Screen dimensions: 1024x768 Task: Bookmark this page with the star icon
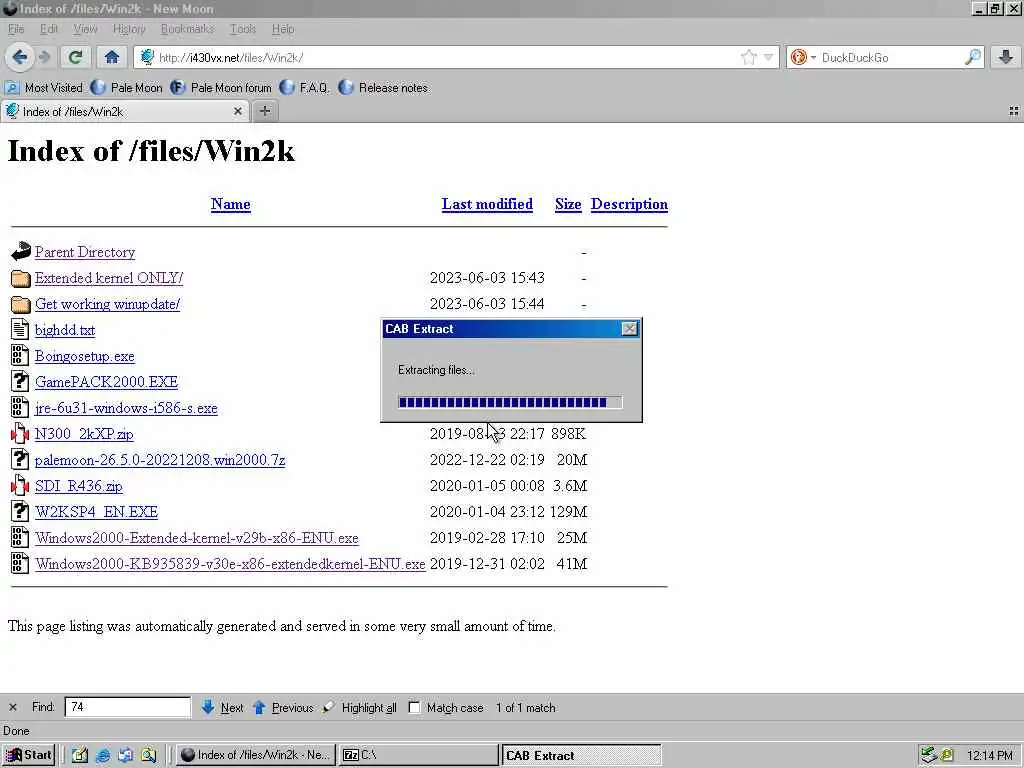(748, 57)
